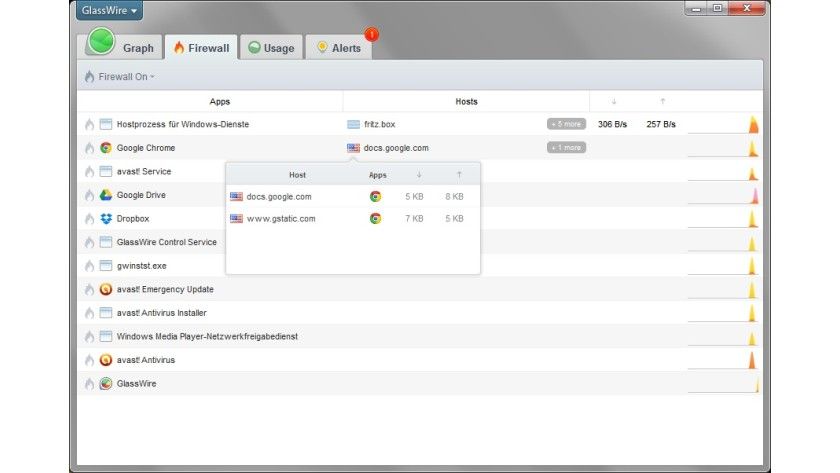Click Chrome icon in www.gstatic.com popup row

click(376, 219)
